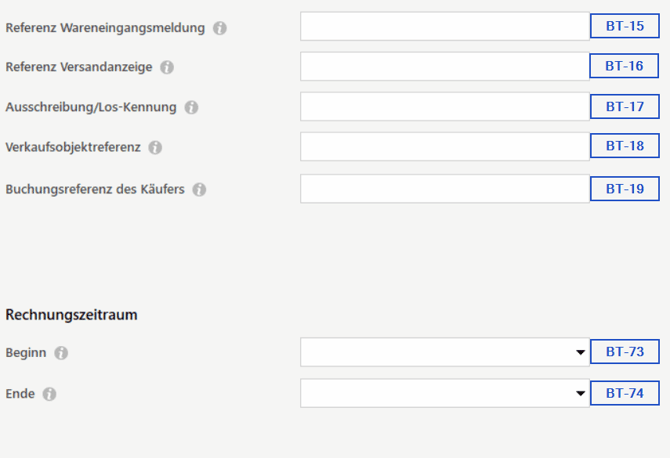Click the BT-16 tag button
This screenshot has height=458, width=670.
[x=624, y=66]
